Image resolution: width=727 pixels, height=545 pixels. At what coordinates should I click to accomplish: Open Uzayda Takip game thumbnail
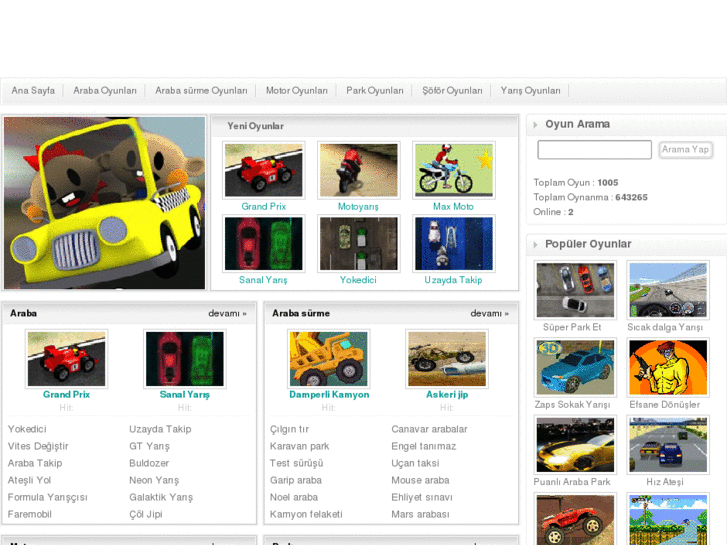[453, 244]
